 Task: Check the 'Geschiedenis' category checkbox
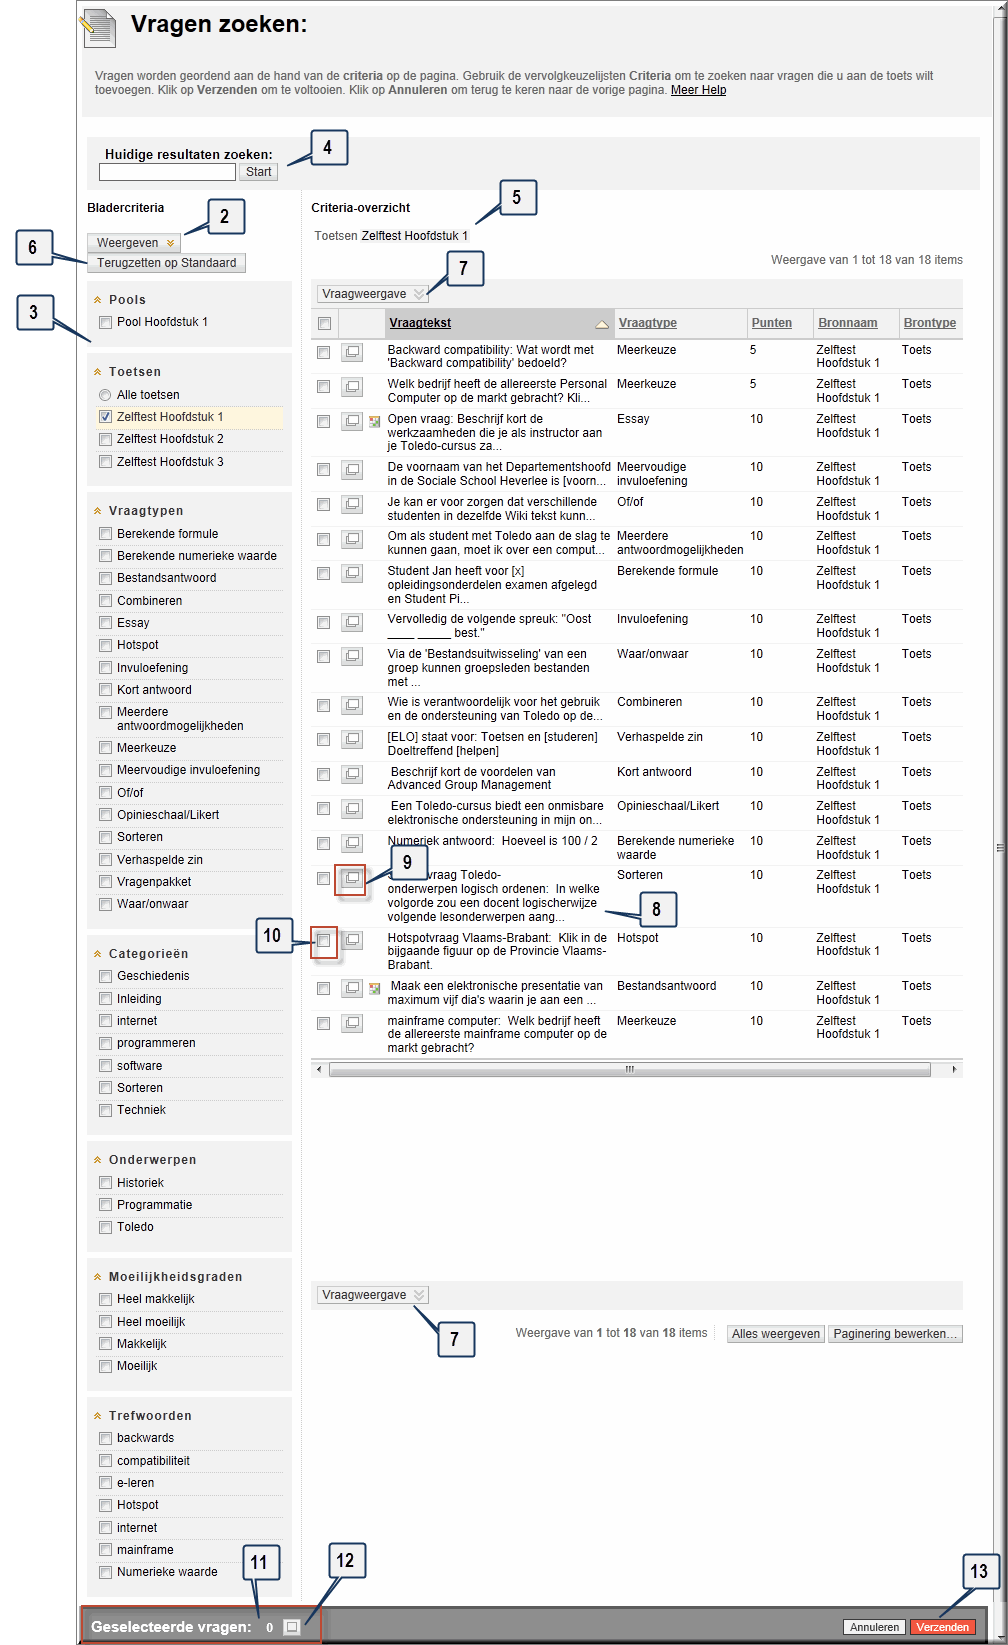point(105,976)
